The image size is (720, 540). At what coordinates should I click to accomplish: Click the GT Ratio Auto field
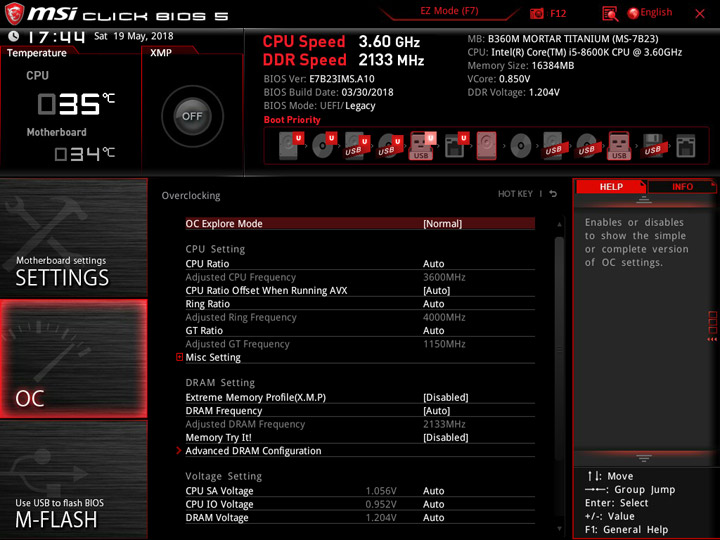pos(433,331)
